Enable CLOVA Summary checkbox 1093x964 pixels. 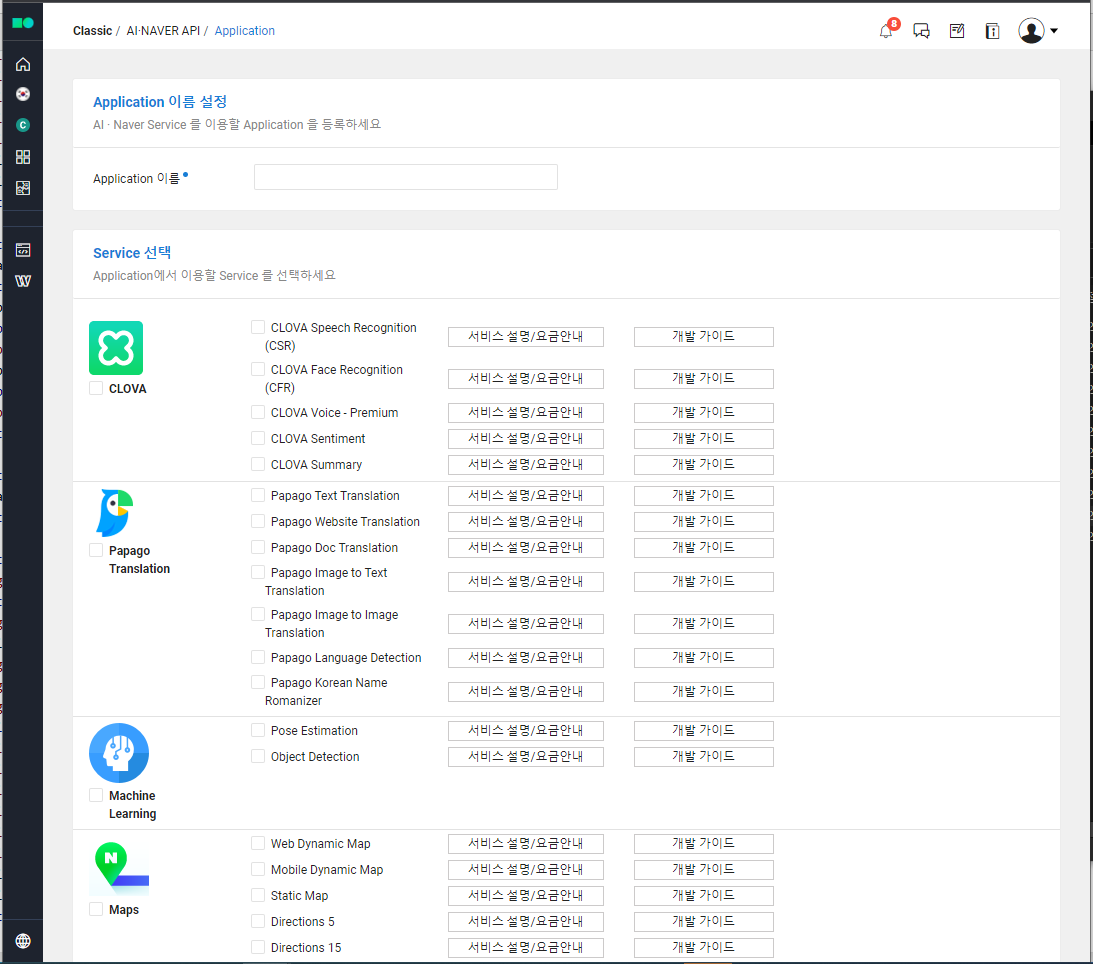pyautogui.click(x=258, y=464)
